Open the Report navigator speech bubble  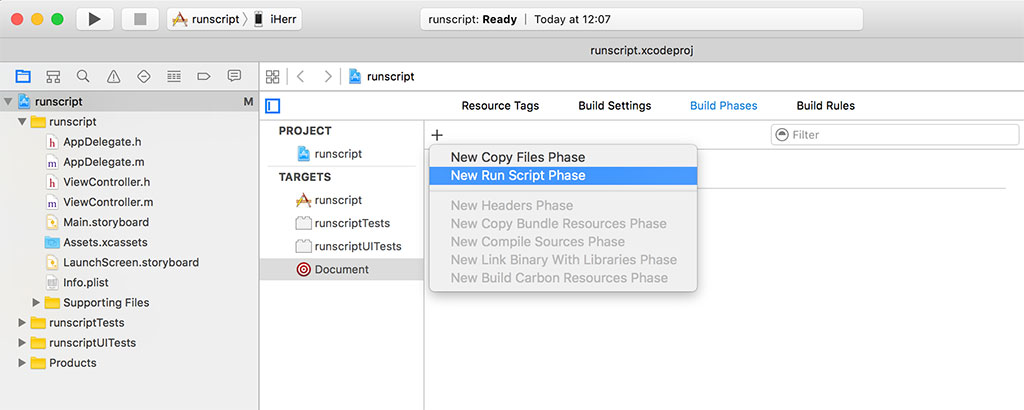(234, 76)
